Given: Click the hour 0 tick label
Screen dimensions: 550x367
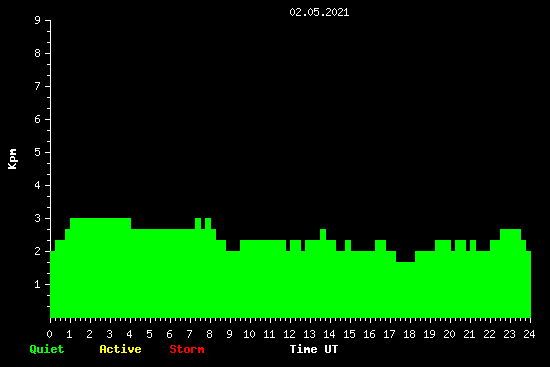Looking at the screenshot, I should point(49,334).
